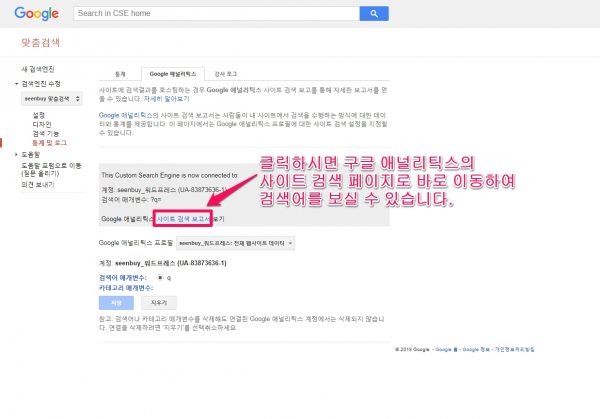The image size is (600, 419).
Task: Switch to the 통계 tab
Action: pos(120,74)
